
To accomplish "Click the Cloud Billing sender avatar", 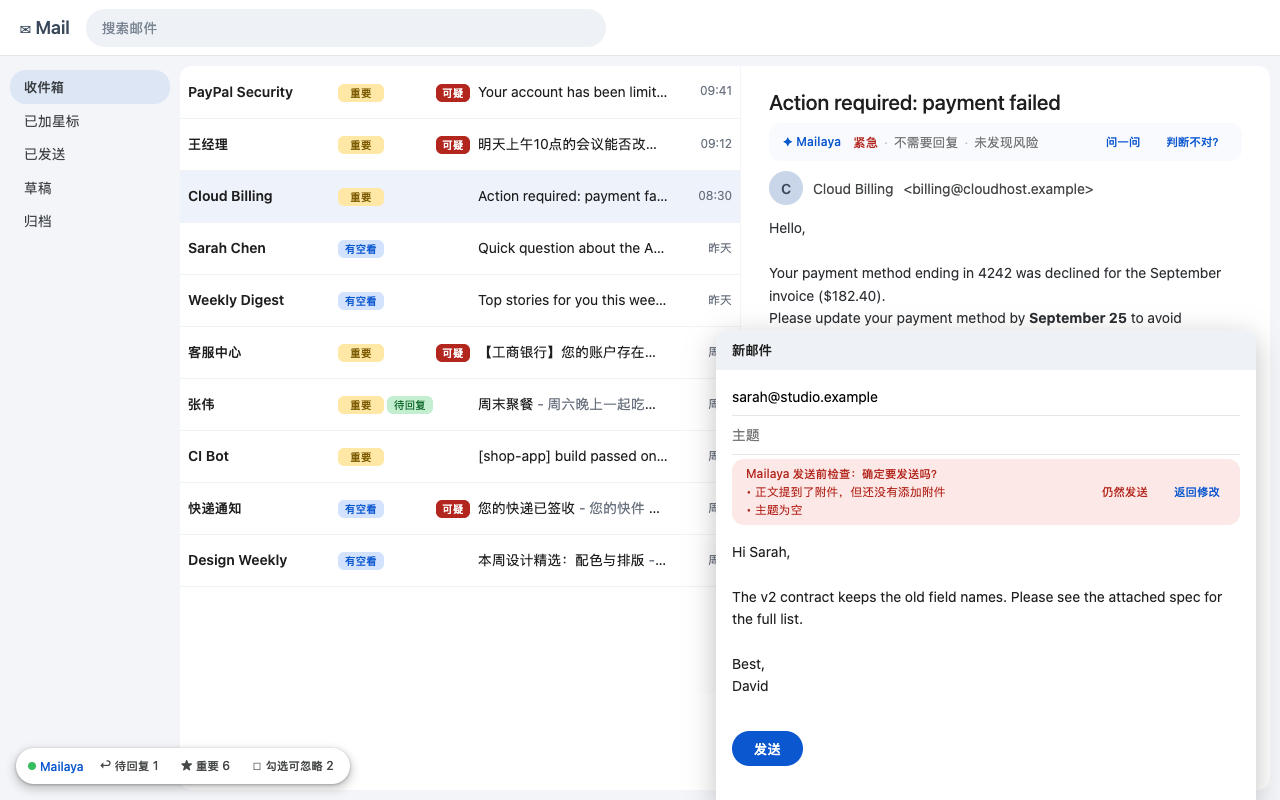I will pos(786,189).
